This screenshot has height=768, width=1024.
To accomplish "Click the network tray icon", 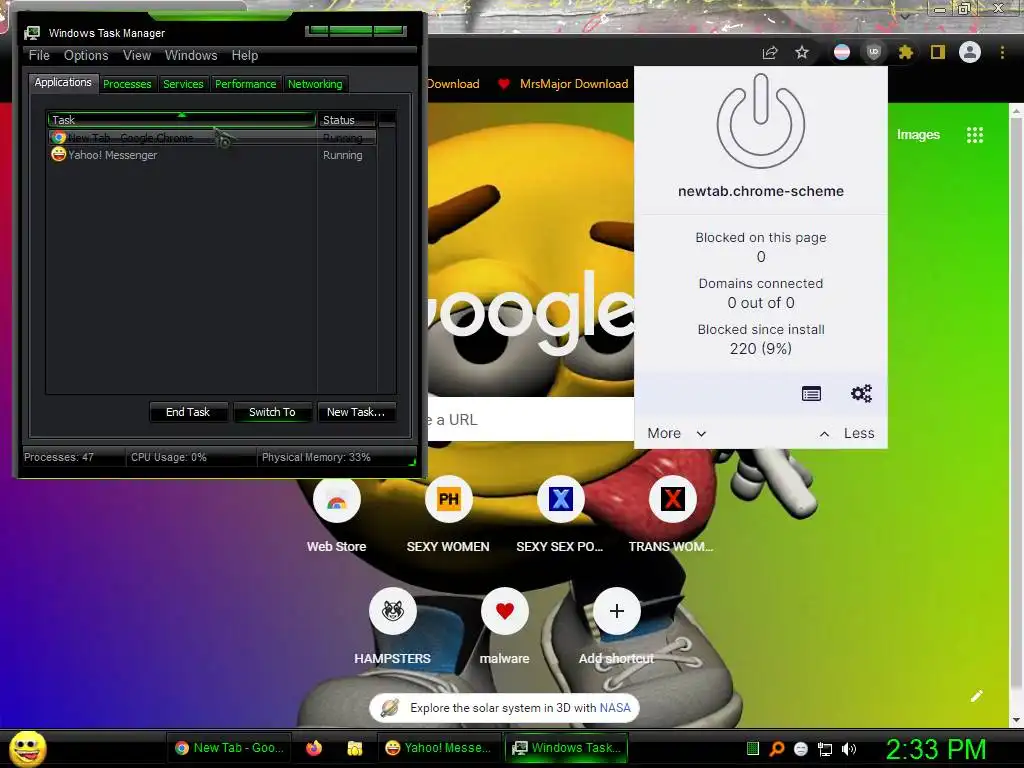I will [825, 749].
